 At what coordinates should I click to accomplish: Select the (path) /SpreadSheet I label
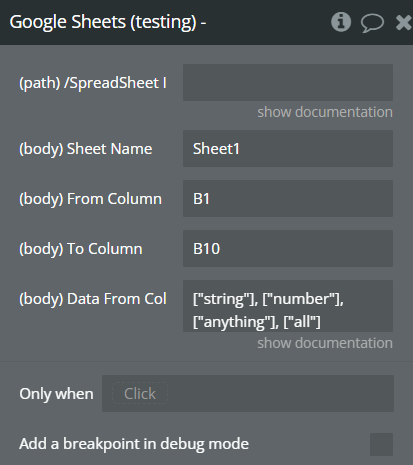93,83
